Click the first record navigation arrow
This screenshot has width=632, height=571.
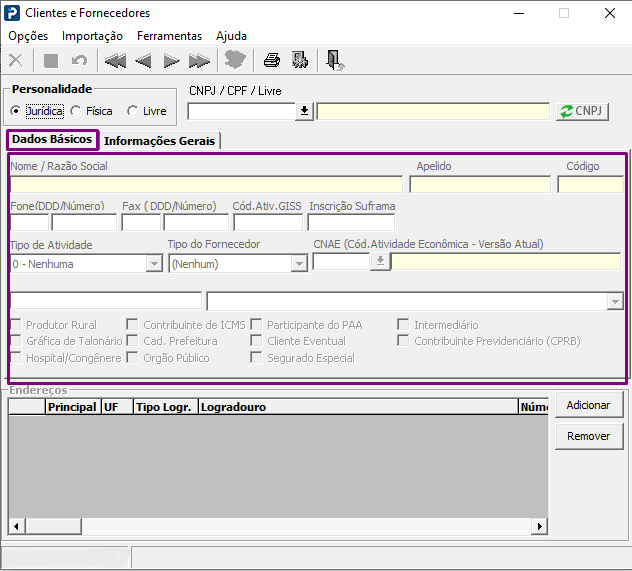click(x=115, y=61)
